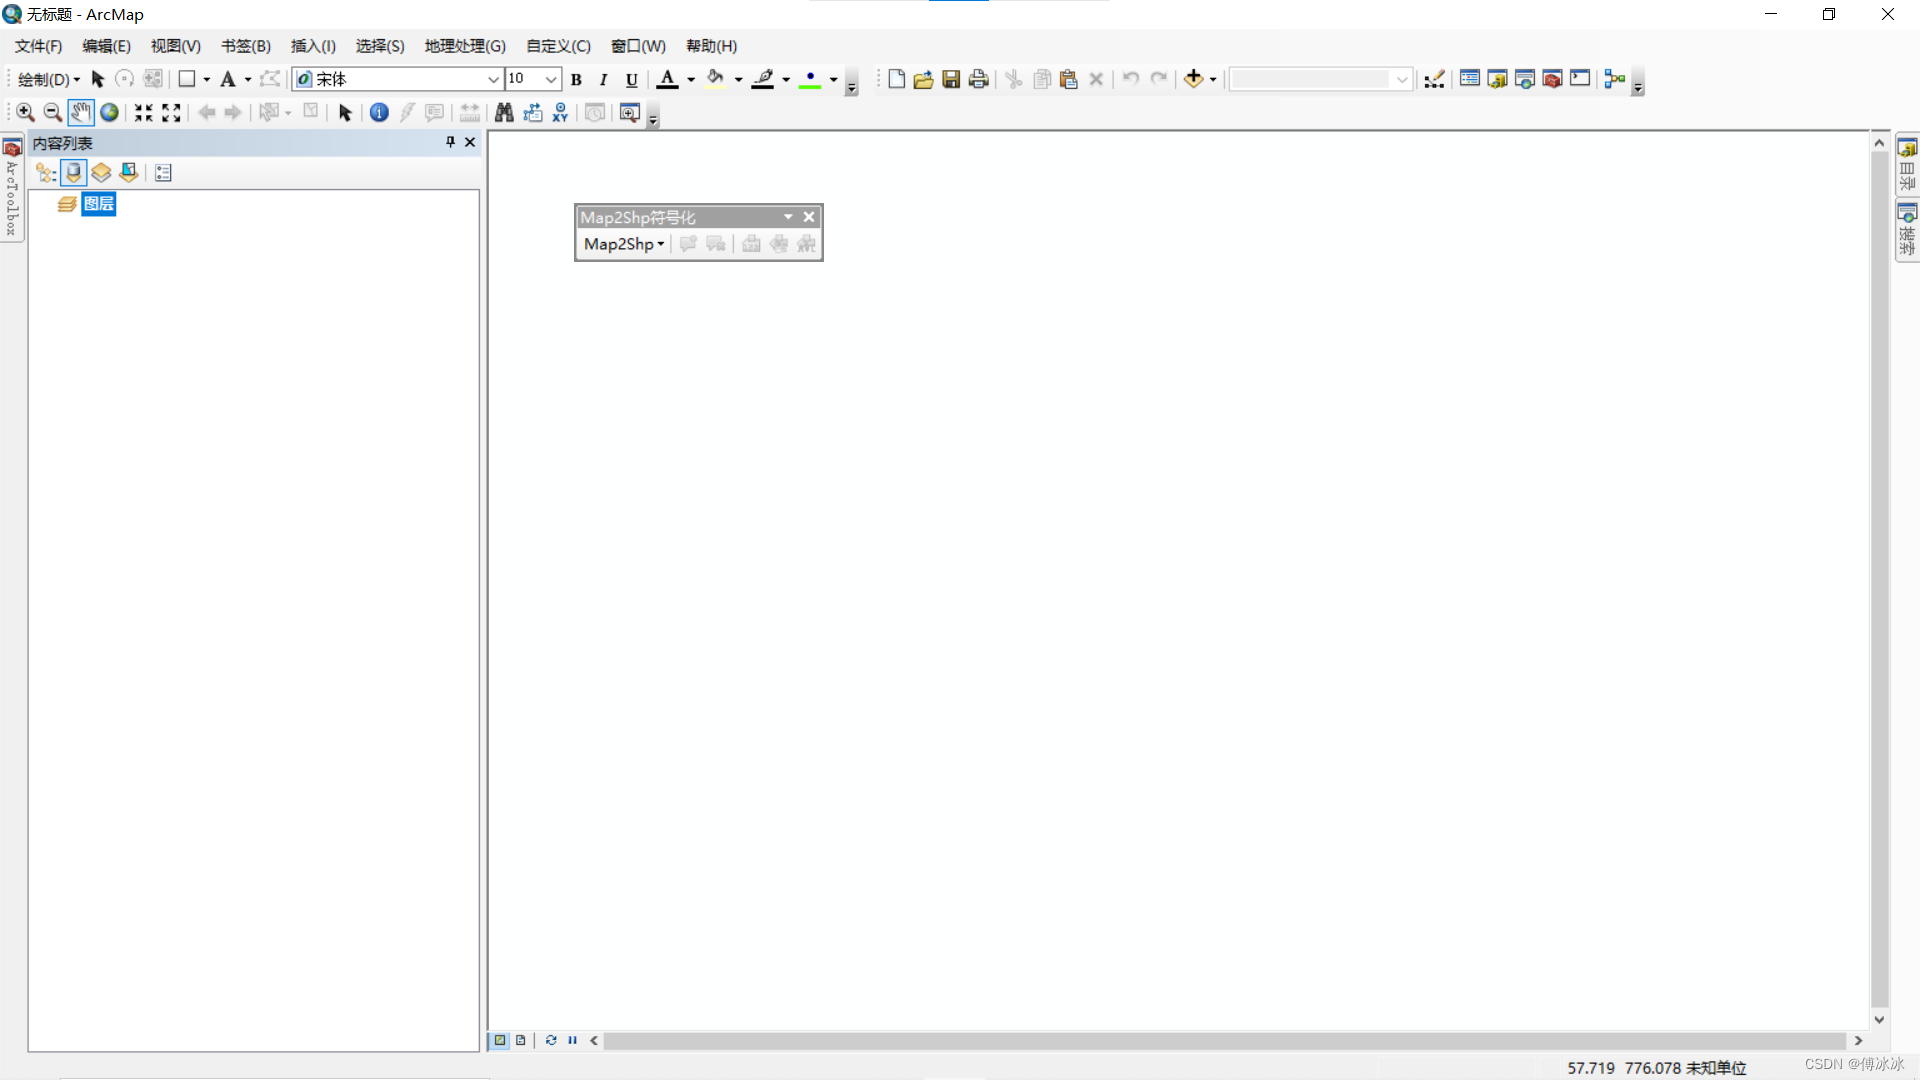
Task: Expand the Map2Shp dropdown menu
Action: click(x=624, y=244)
